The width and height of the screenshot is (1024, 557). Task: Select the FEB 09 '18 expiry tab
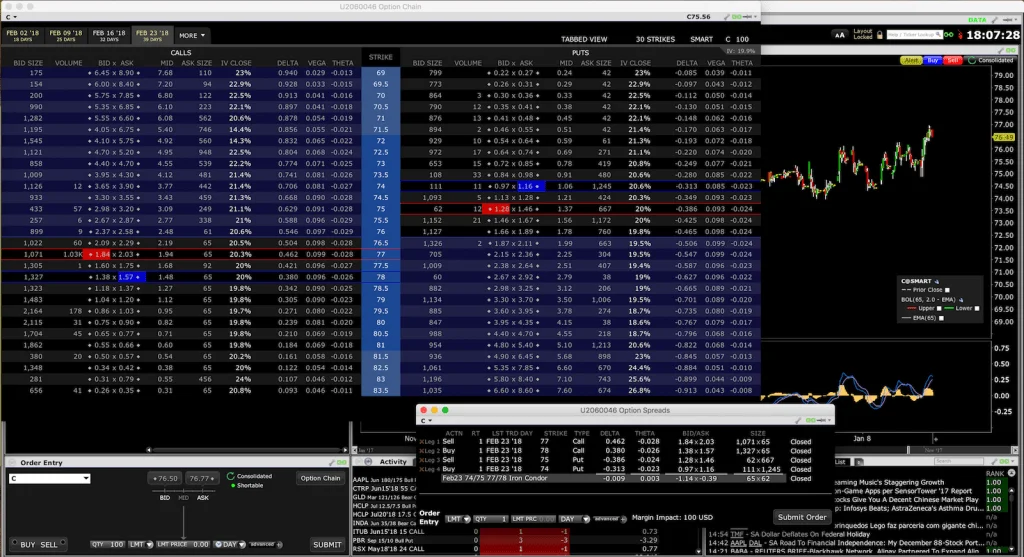[66, 35]
